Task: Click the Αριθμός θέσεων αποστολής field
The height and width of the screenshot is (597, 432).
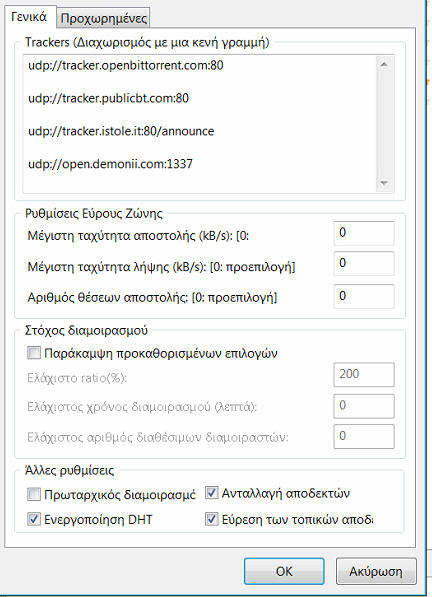Action: [364, 296]
